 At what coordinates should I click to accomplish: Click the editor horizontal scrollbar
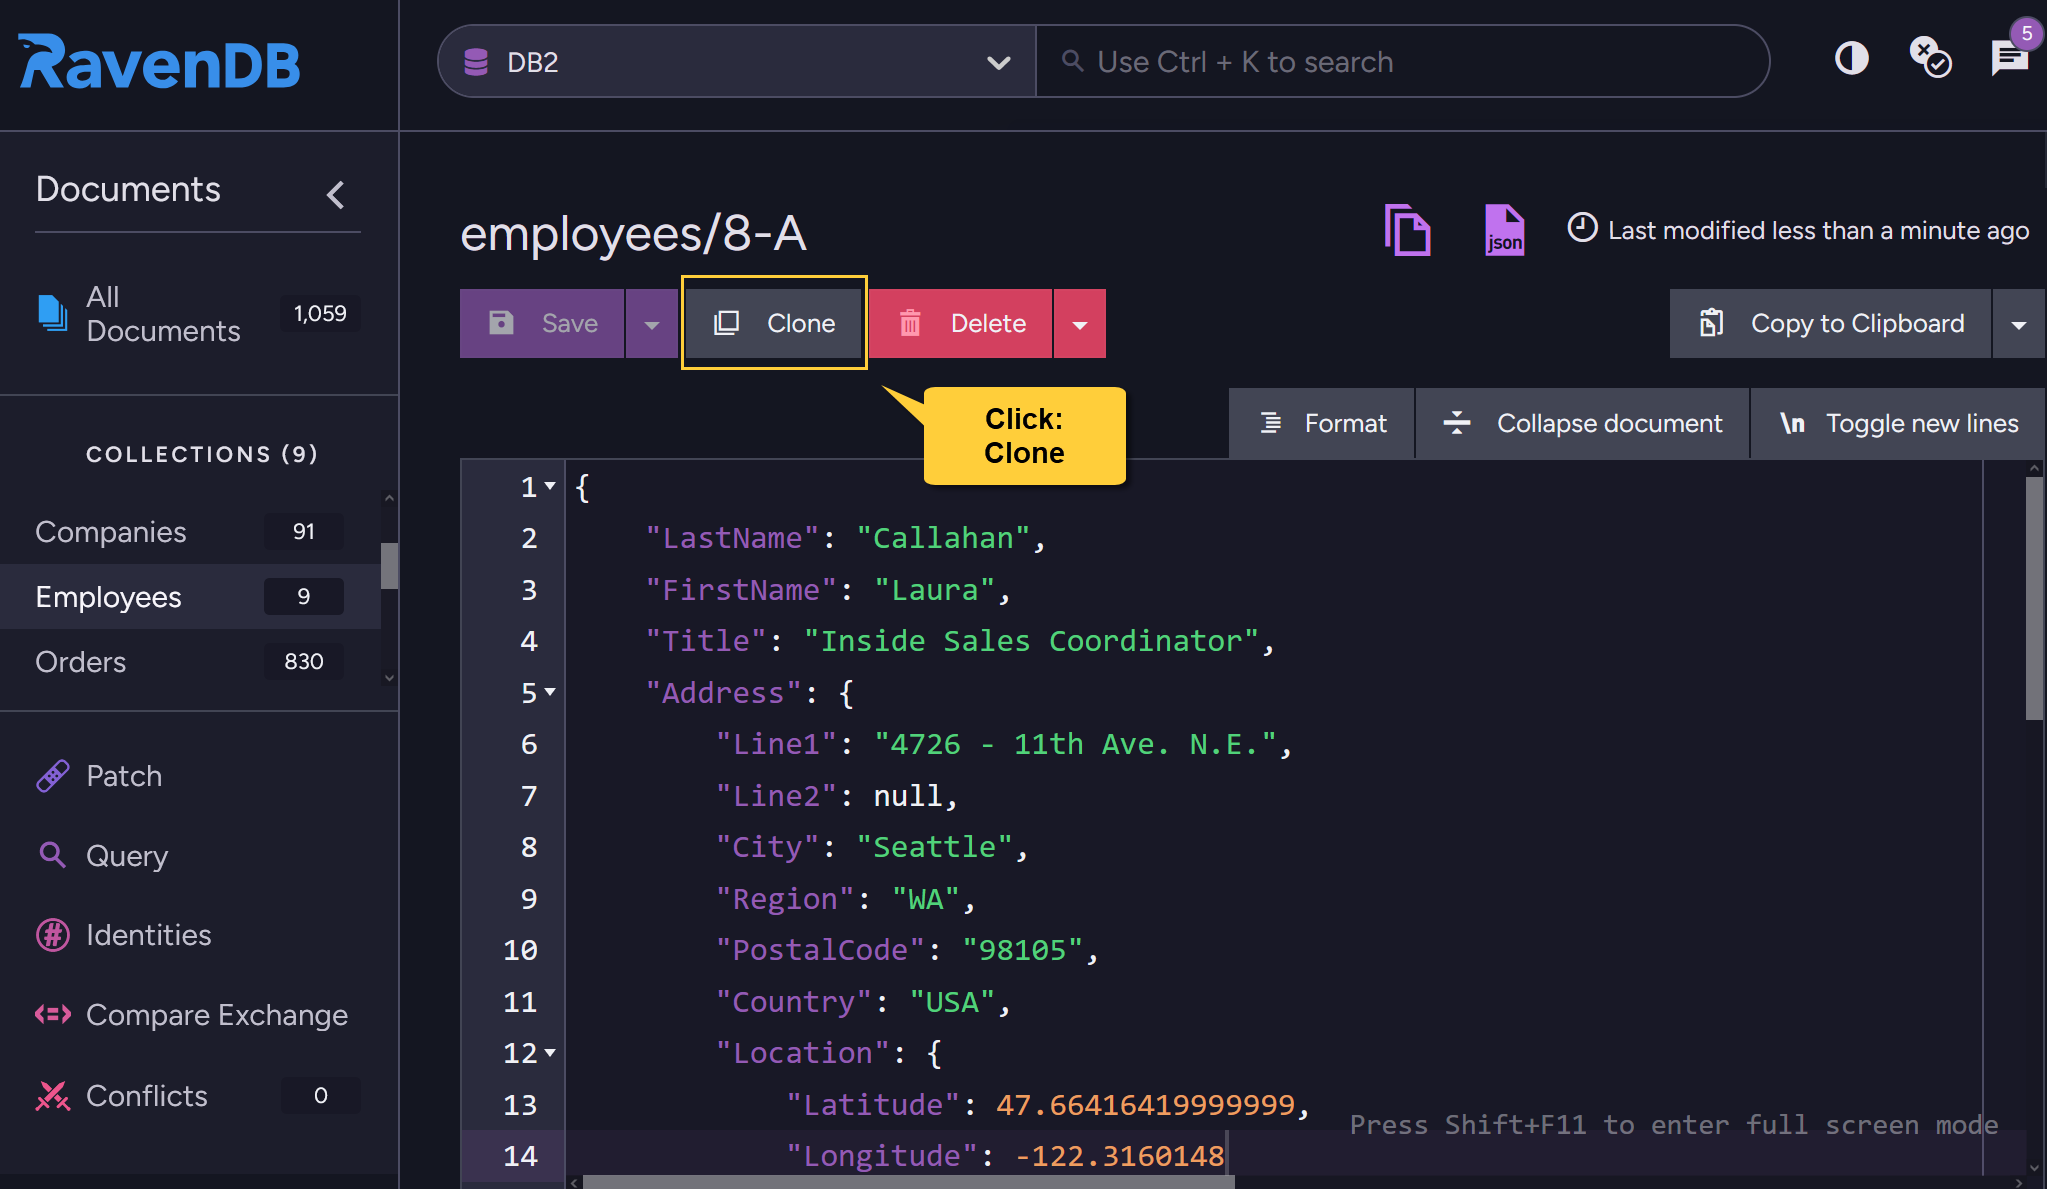click(x=908, y=1182)
